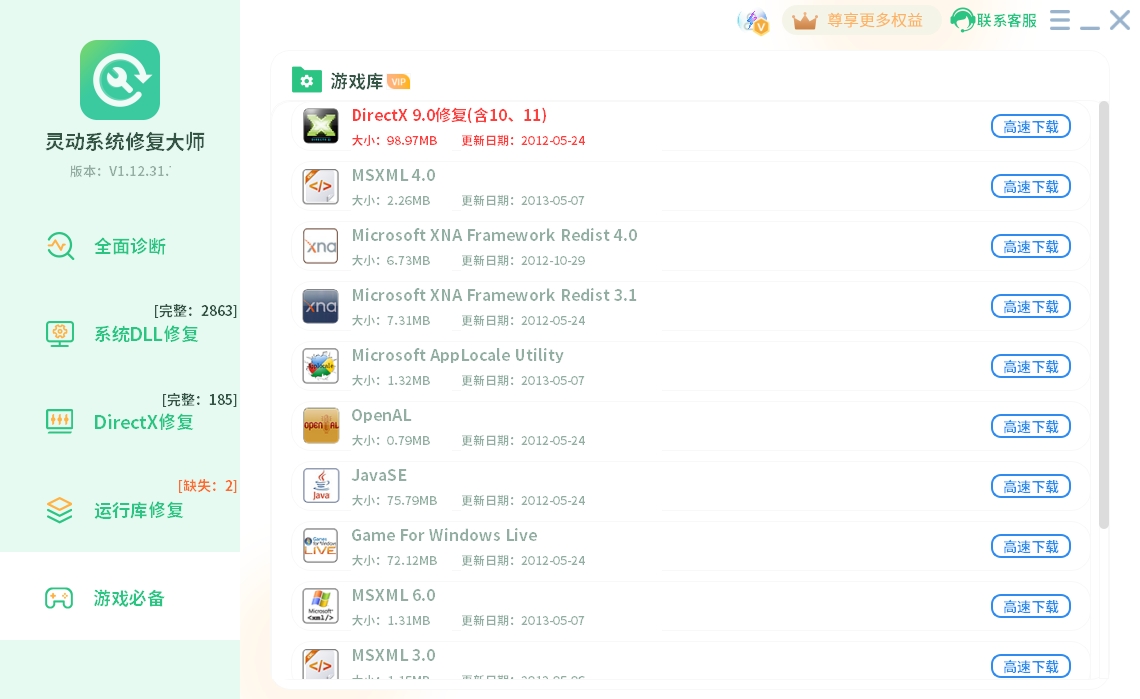Click the MSXML 3.0 icon
Viewport: 1140px width, 699px height.
tap(321, 663)
